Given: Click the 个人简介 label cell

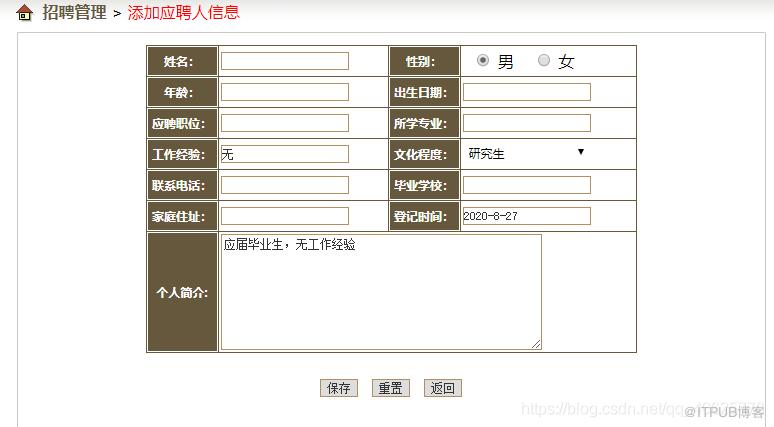Looking at the screenshot, I should [182, 292].
